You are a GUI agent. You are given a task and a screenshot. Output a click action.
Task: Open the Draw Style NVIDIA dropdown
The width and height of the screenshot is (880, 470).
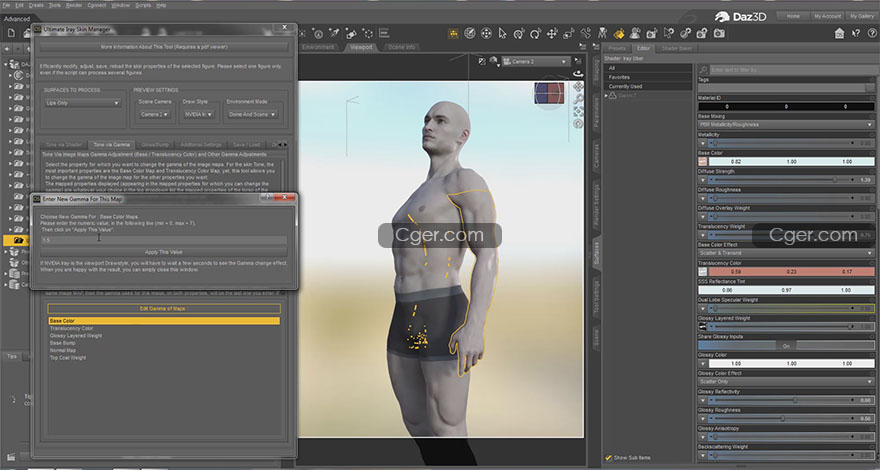point(199,115)
